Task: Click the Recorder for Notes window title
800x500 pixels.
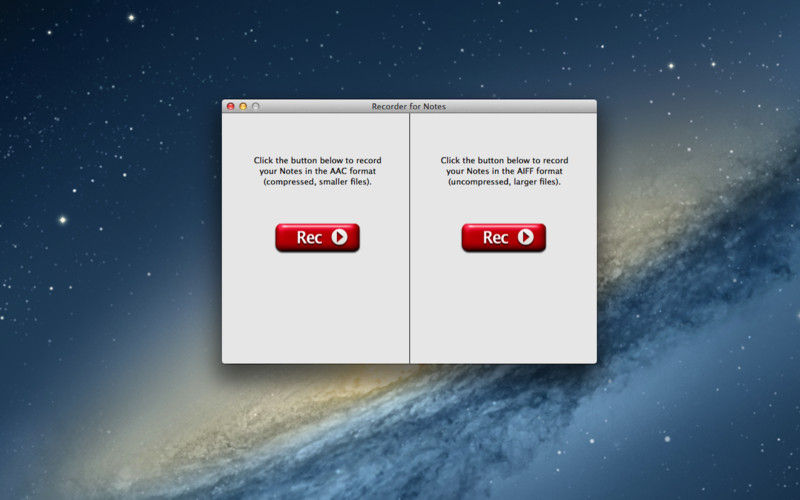Action: pos(409,106)
